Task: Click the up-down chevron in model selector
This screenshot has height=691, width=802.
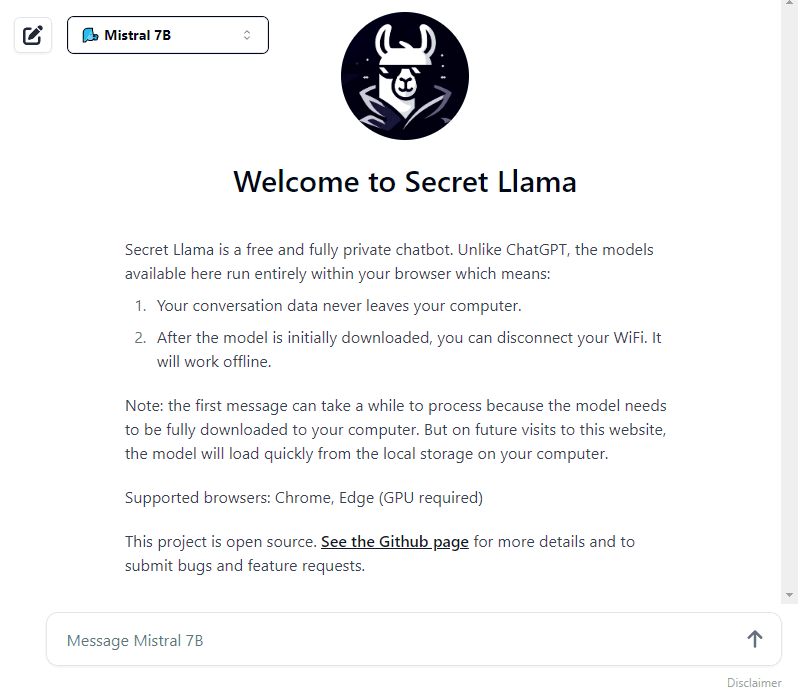Action: coord(247,35)
